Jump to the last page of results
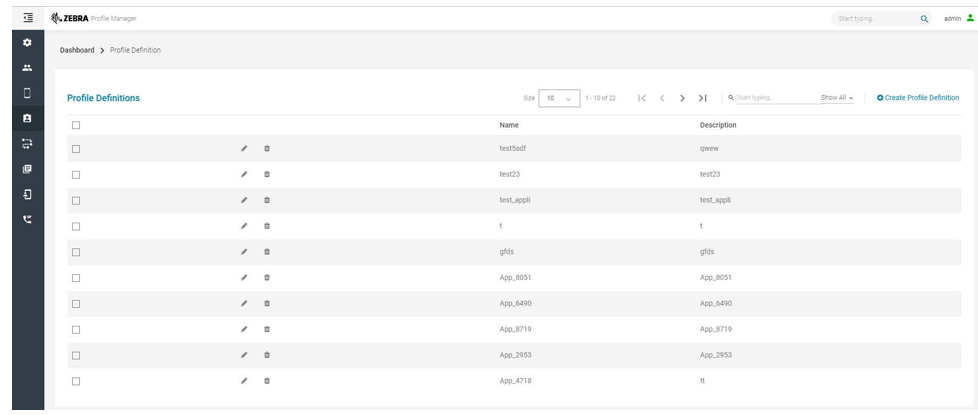The width and height of the screenshot is (978, 415). click(703, 98)
